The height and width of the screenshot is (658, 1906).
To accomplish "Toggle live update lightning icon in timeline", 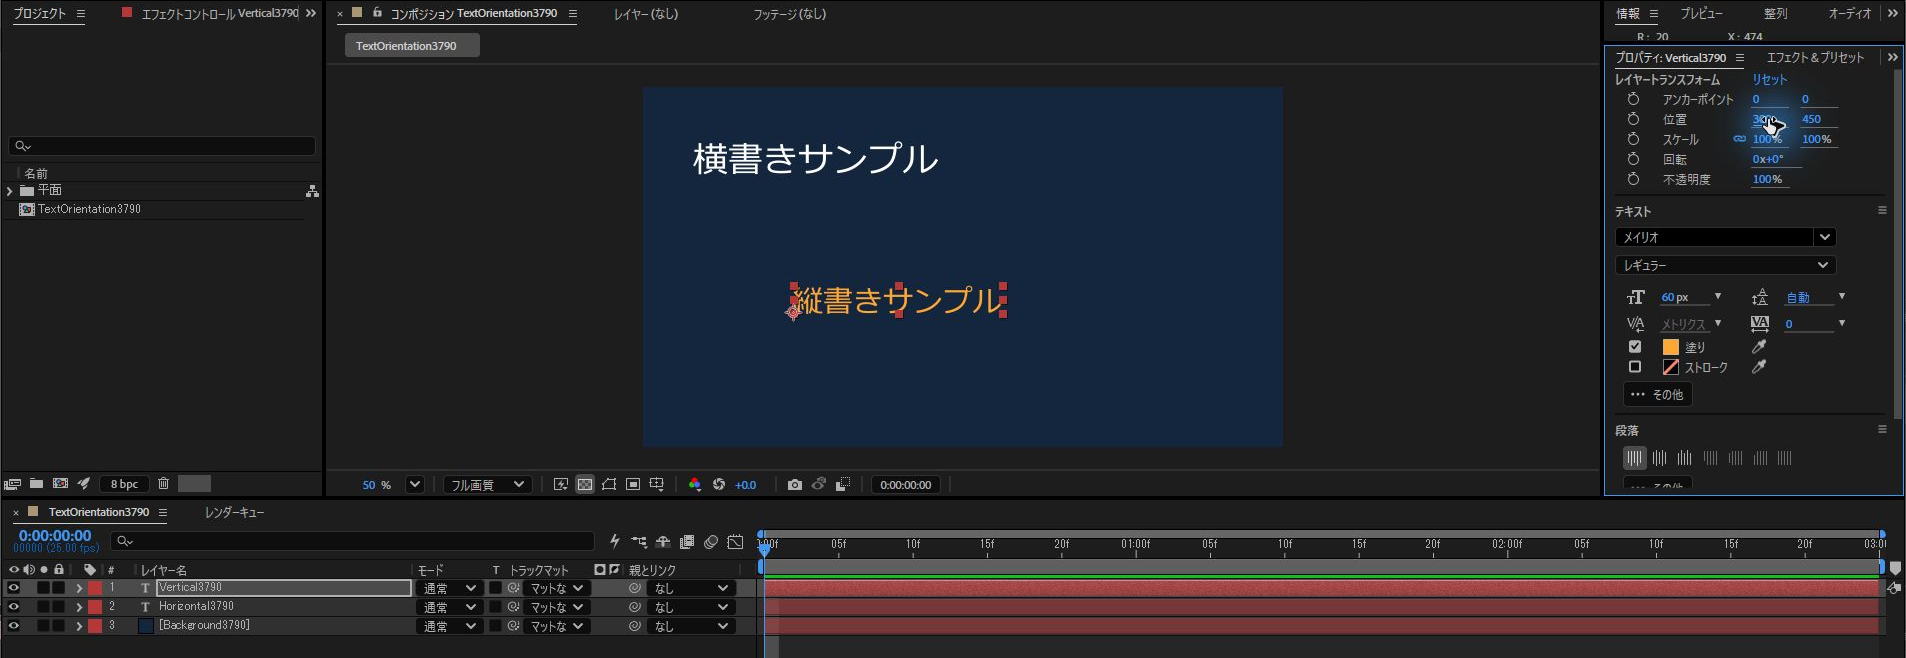I will pyautogui.click(x=615, y=542).
